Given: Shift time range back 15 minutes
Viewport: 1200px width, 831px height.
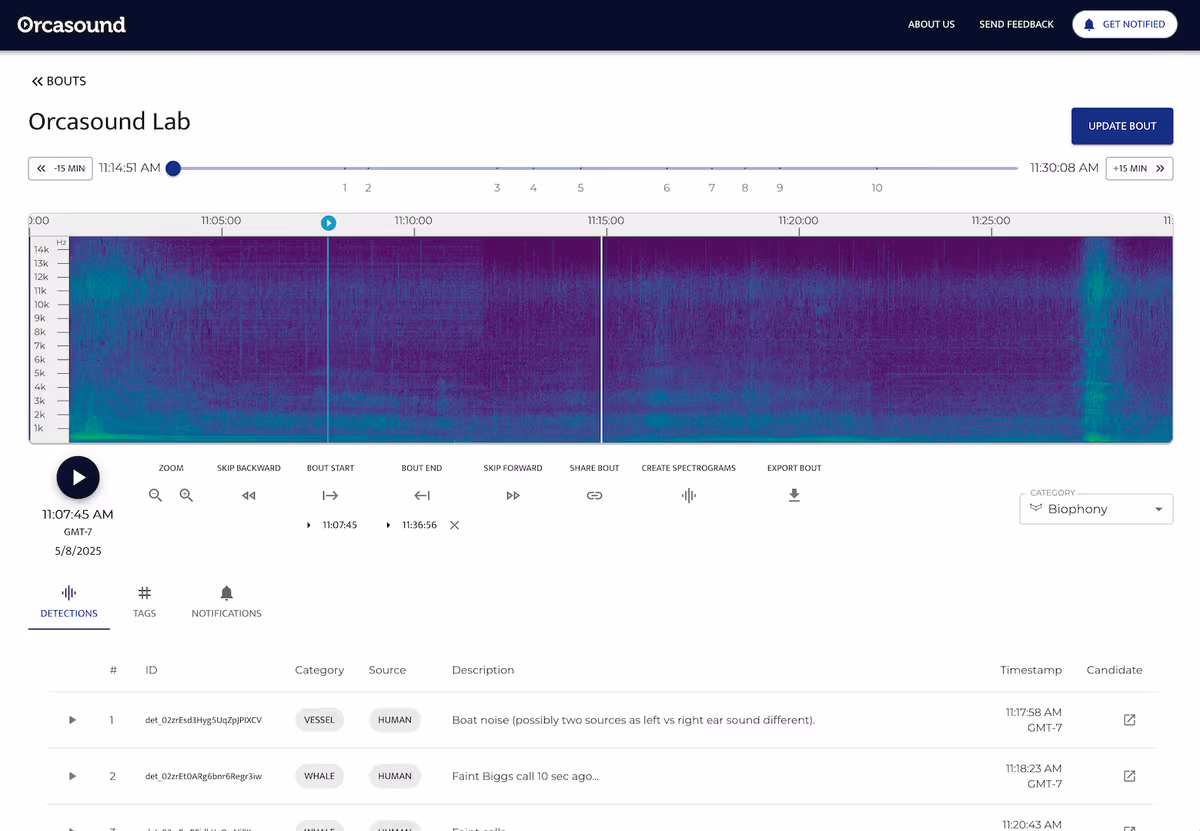Looking at the screenshot, I should coord(60,168).
